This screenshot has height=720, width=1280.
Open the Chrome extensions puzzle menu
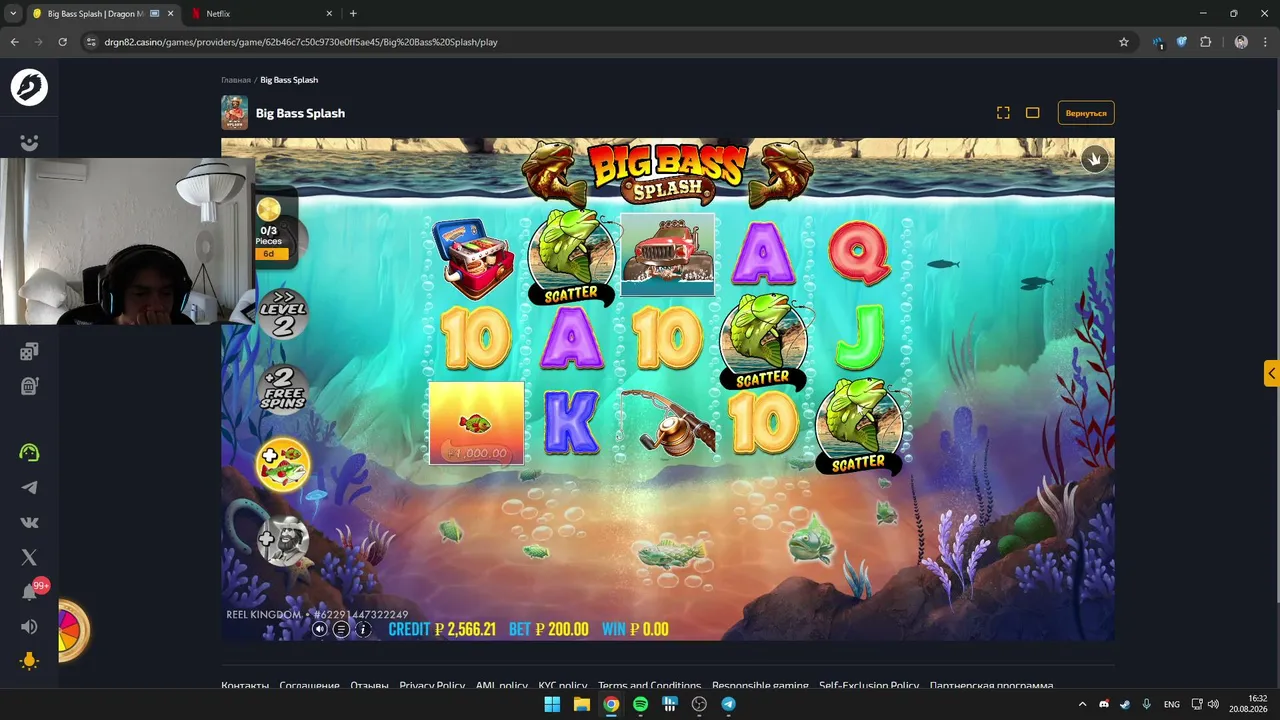click(1205, 42)
